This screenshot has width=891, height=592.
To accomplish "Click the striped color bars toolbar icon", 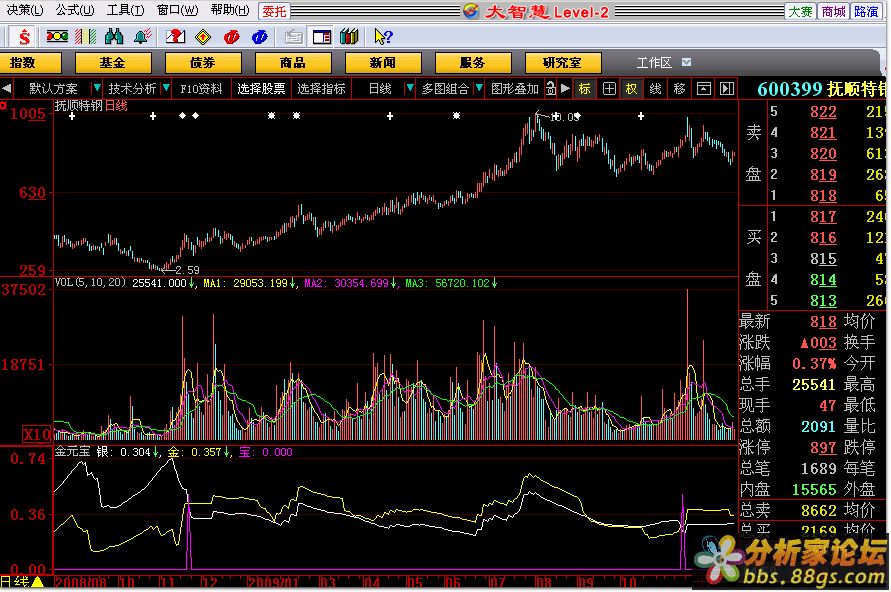I will 86,37.
